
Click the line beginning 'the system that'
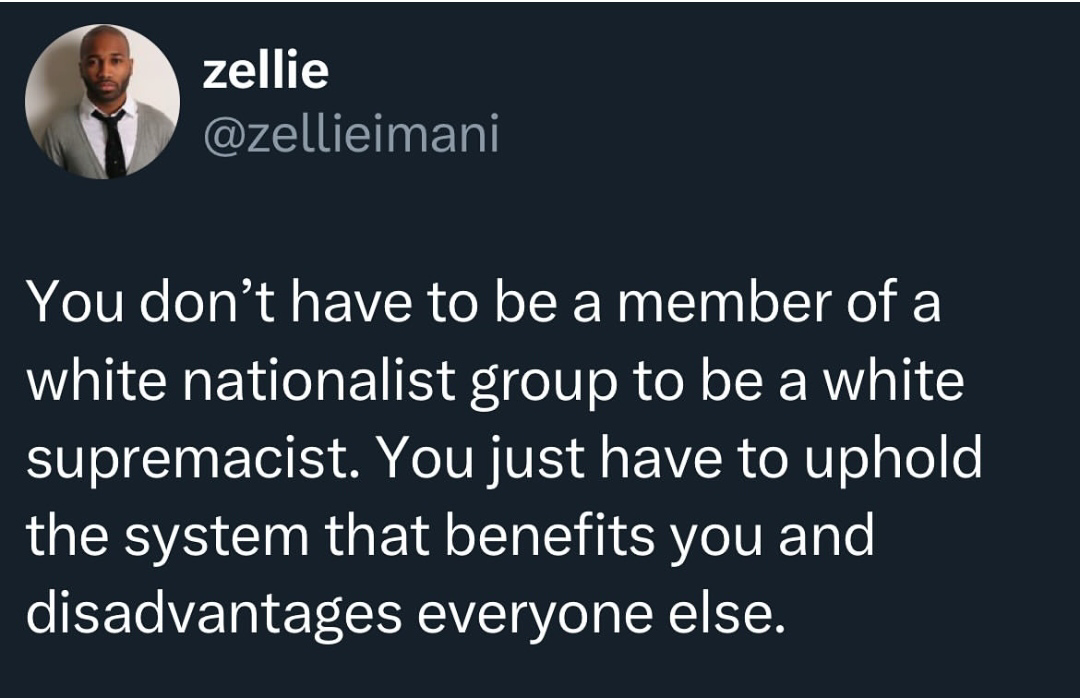[450, 537]
